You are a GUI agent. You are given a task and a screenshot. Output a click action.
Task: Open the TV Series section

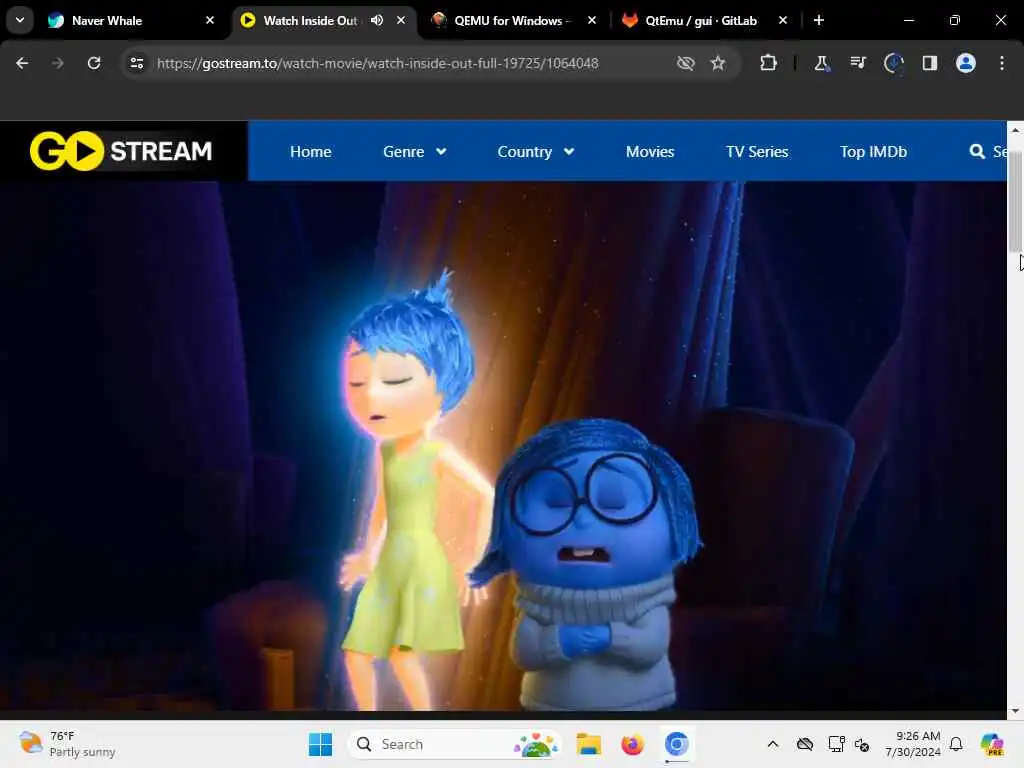click(x=757, y=152)
